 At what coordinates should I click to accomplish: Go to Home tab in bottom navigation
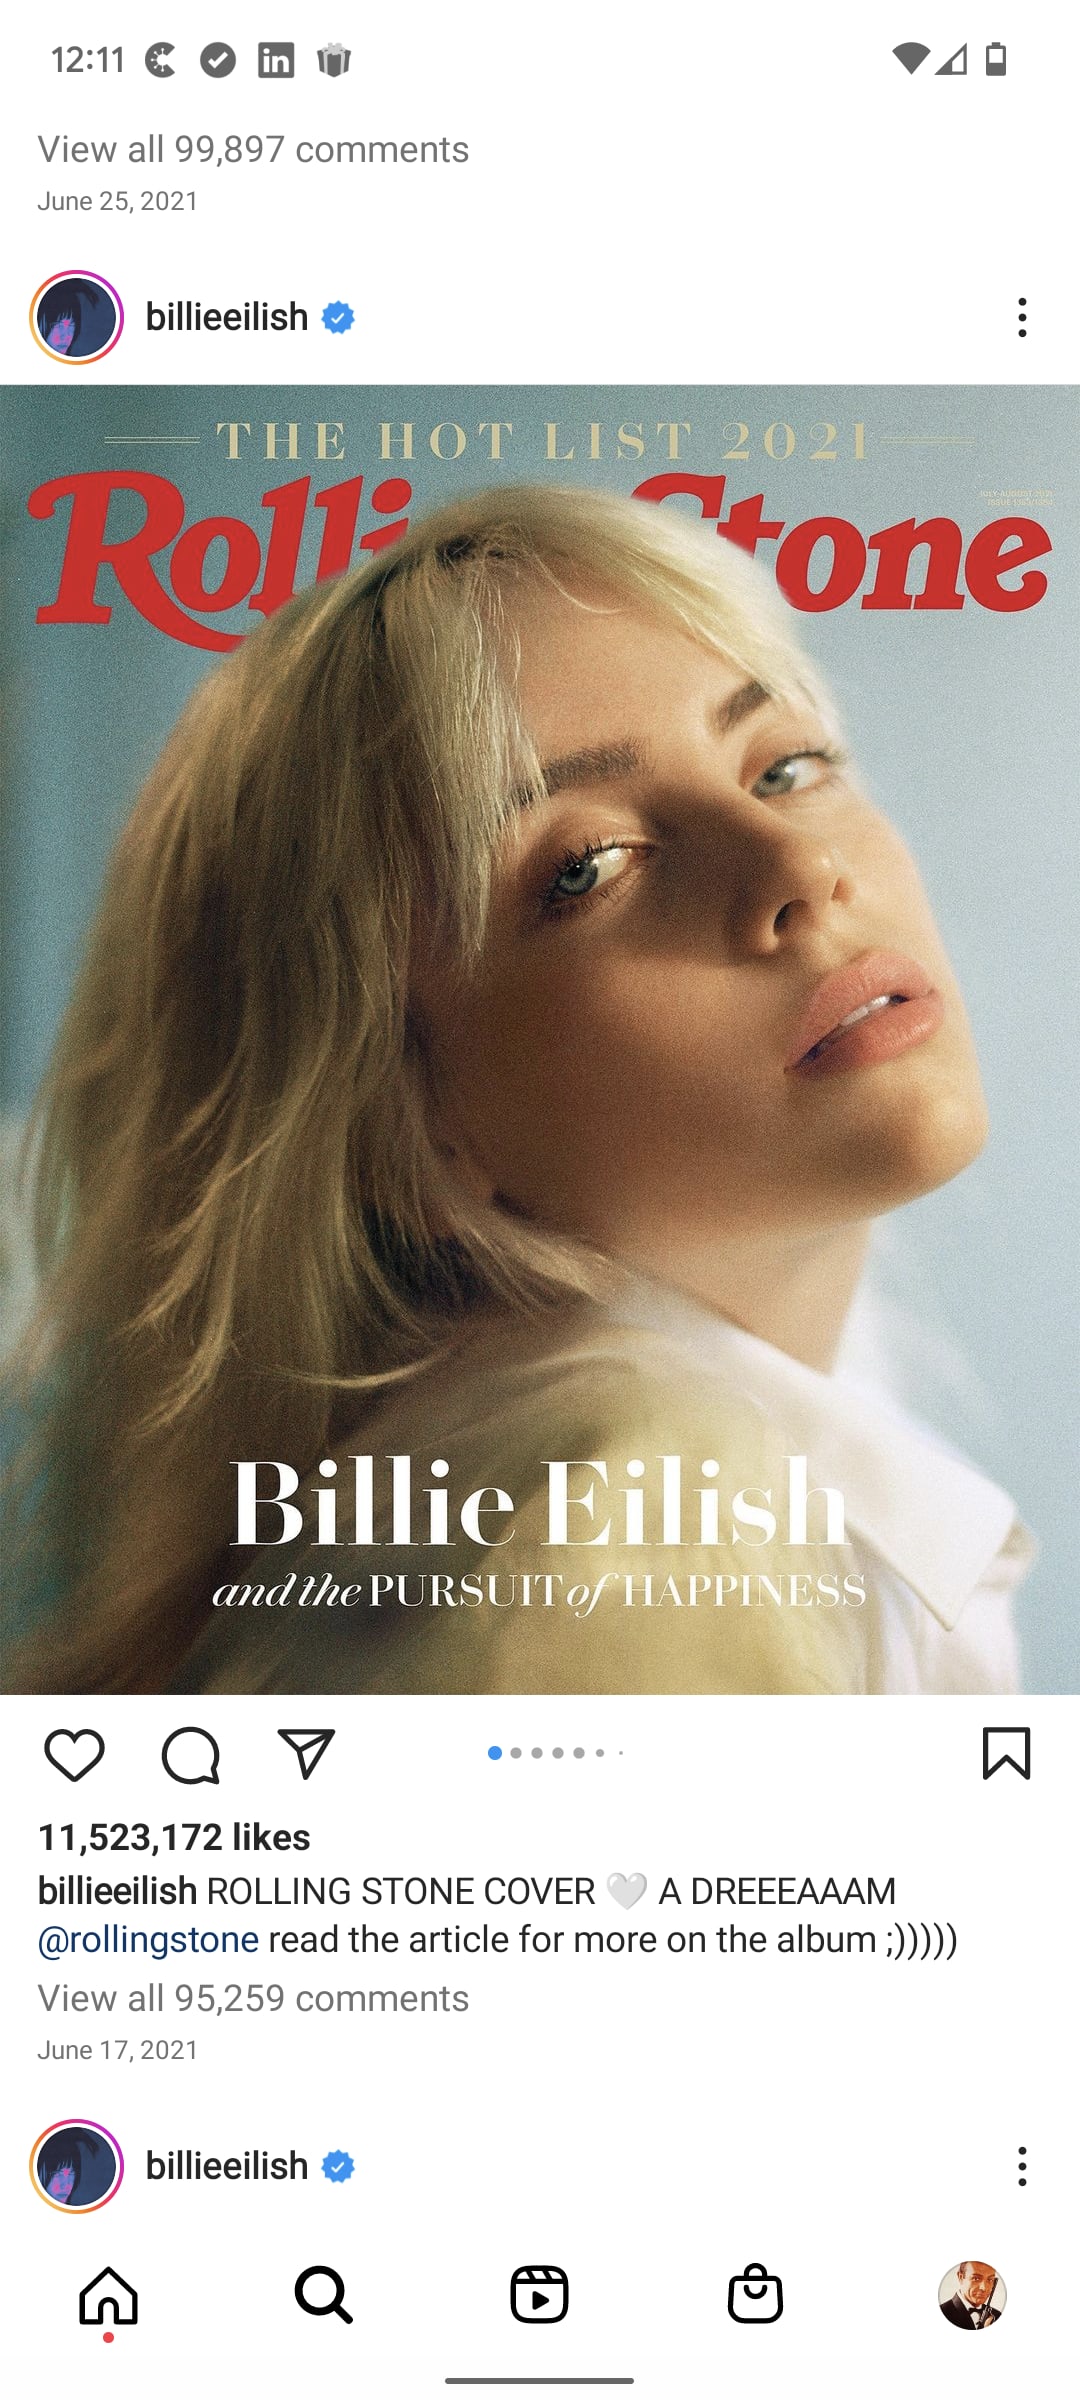tap(108, 2295)
